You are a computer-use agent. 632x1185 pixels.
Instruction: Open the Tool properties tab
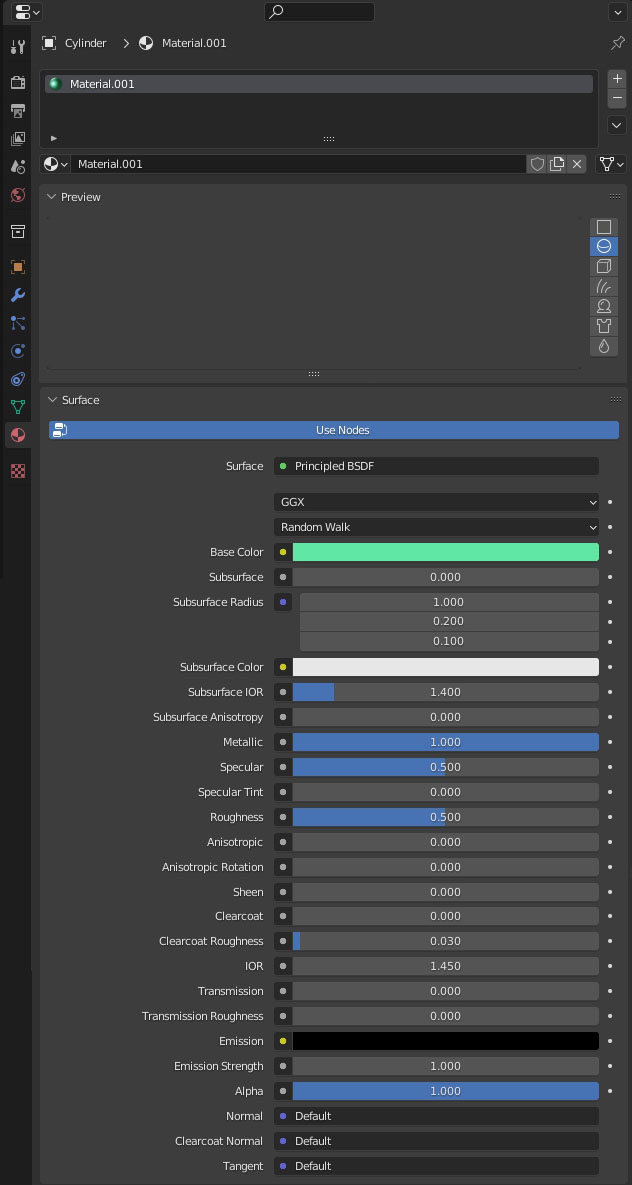(18, 47)
